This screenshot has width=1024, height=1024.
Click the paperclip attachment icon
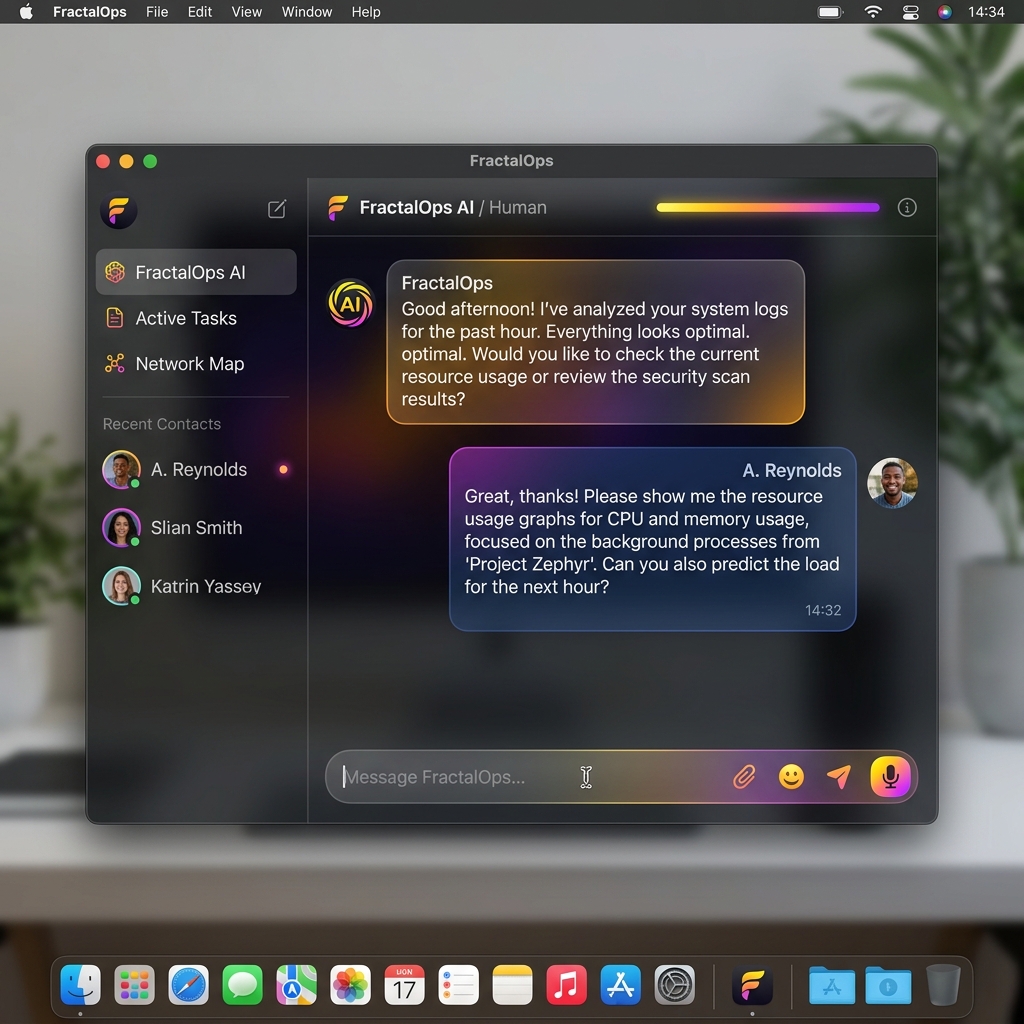pyautogui.click(x=744, y=776)
